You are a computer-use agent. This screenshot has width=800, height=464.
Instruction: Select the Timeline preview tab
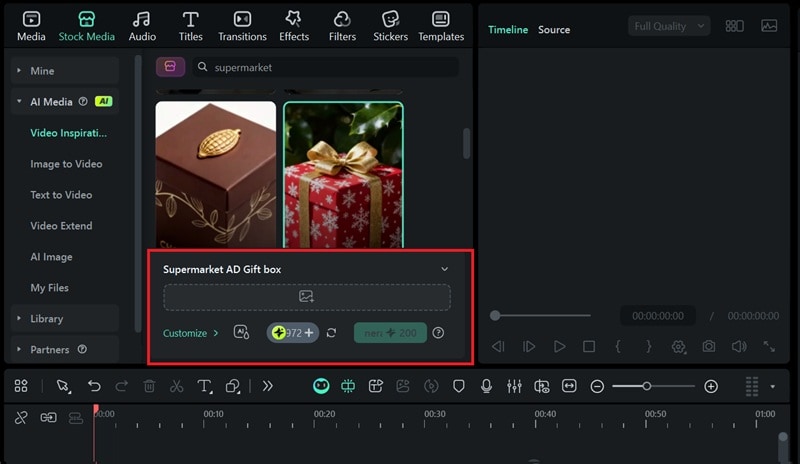pos(508,30)
